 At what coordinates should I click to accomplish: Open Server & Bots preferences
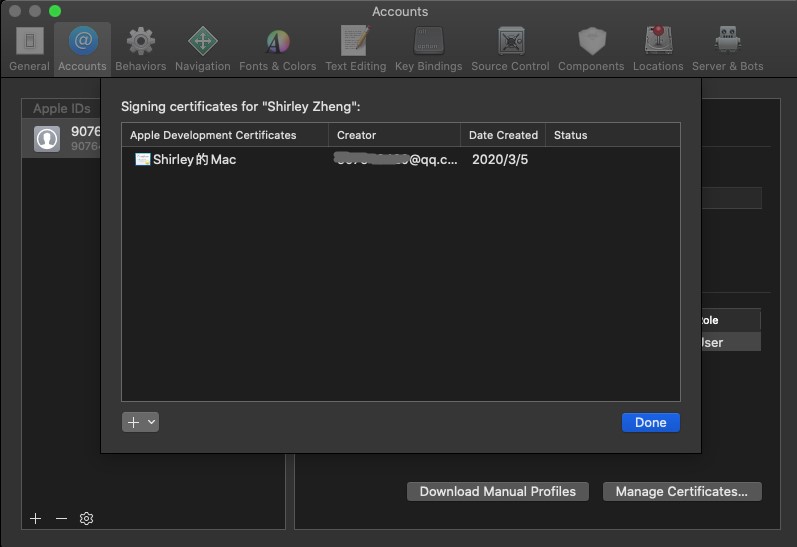point(727,49)
